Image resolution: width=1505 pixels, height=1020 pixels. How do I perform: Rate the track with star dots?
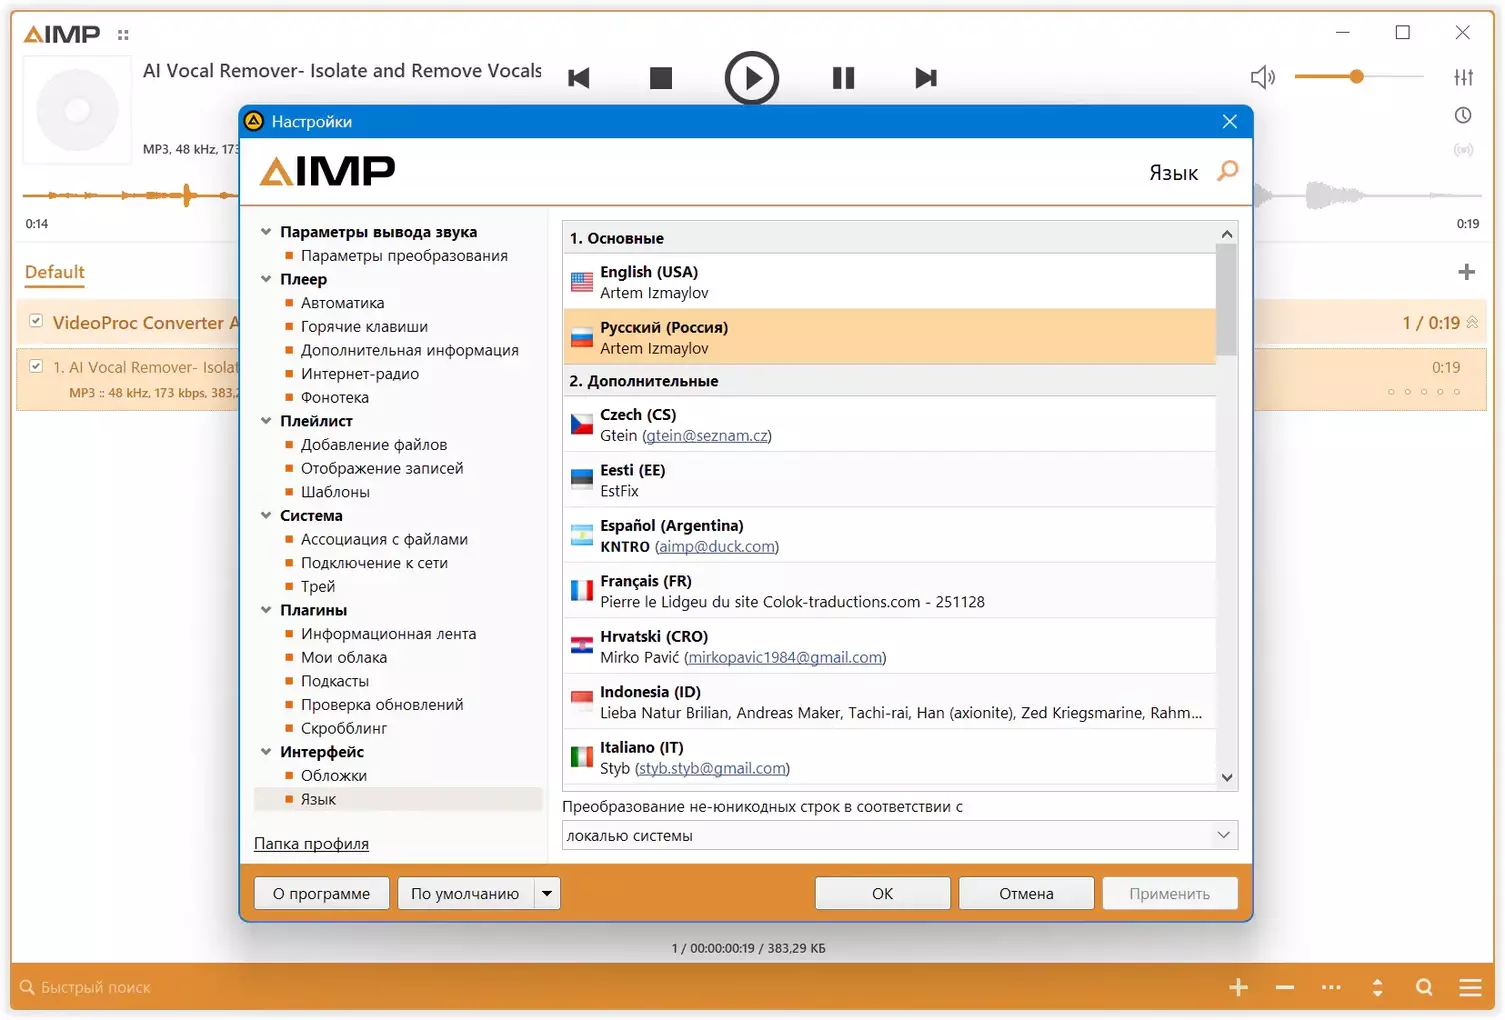[1424, 392]
